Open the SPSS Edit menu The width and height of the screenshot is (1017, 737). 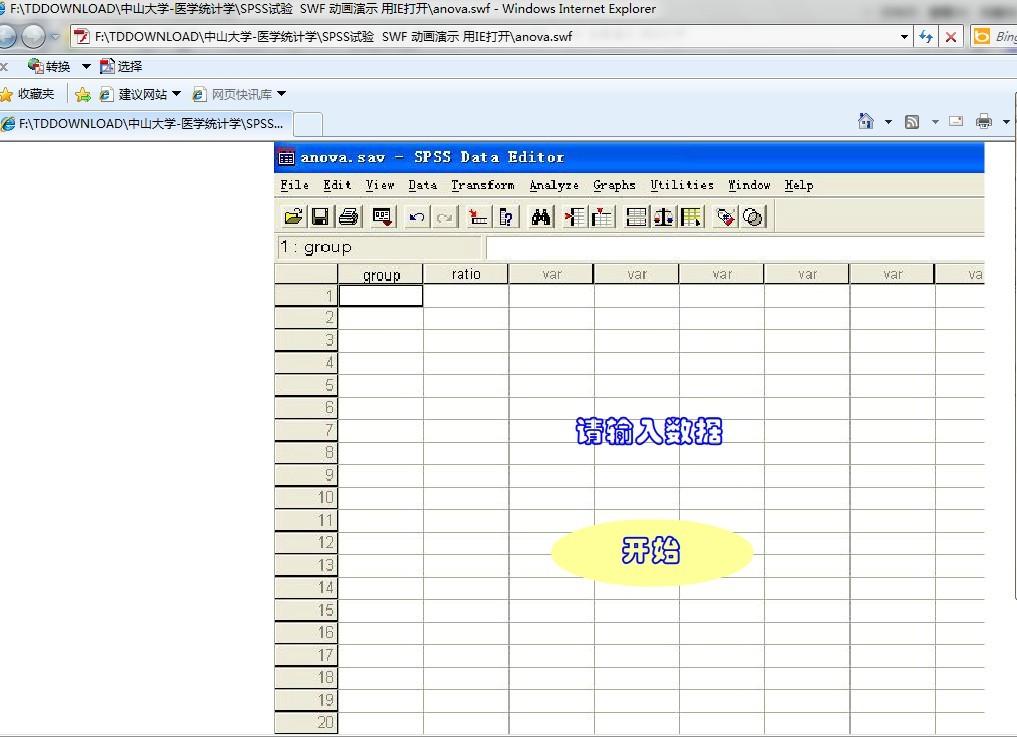(337, 185)
